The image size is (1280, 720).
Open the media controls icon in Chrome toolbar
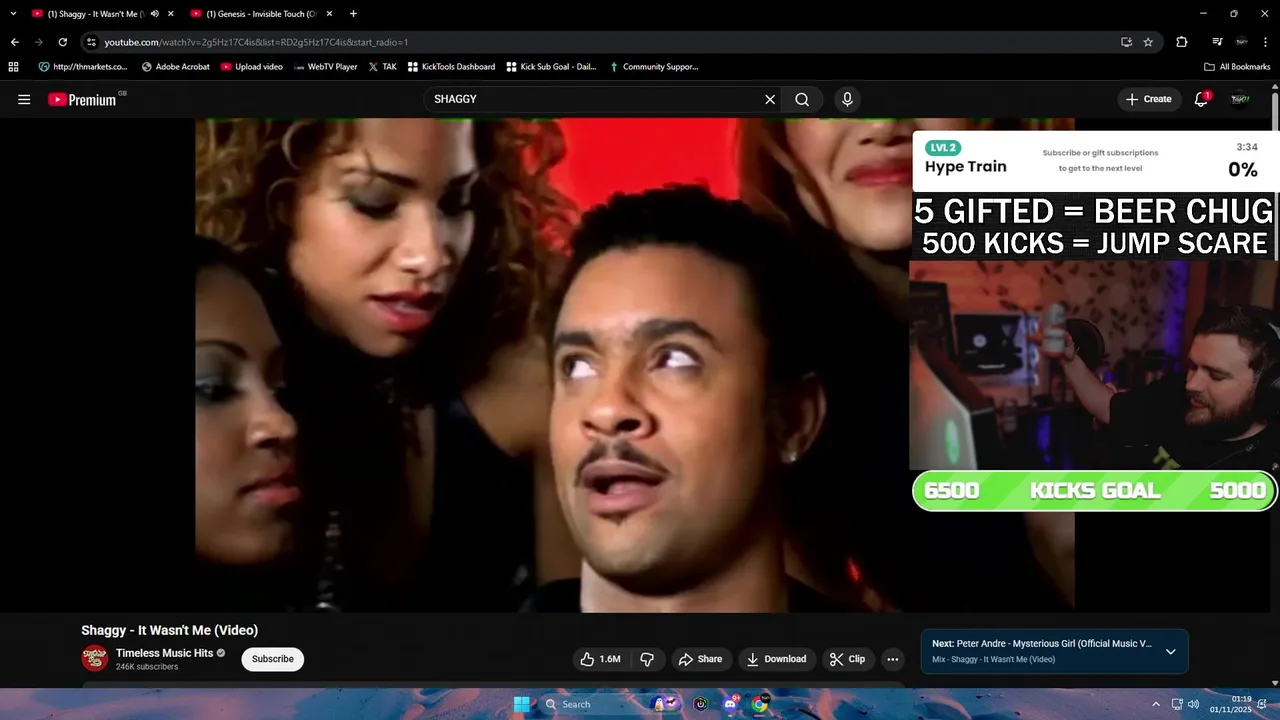(1217, 42)
